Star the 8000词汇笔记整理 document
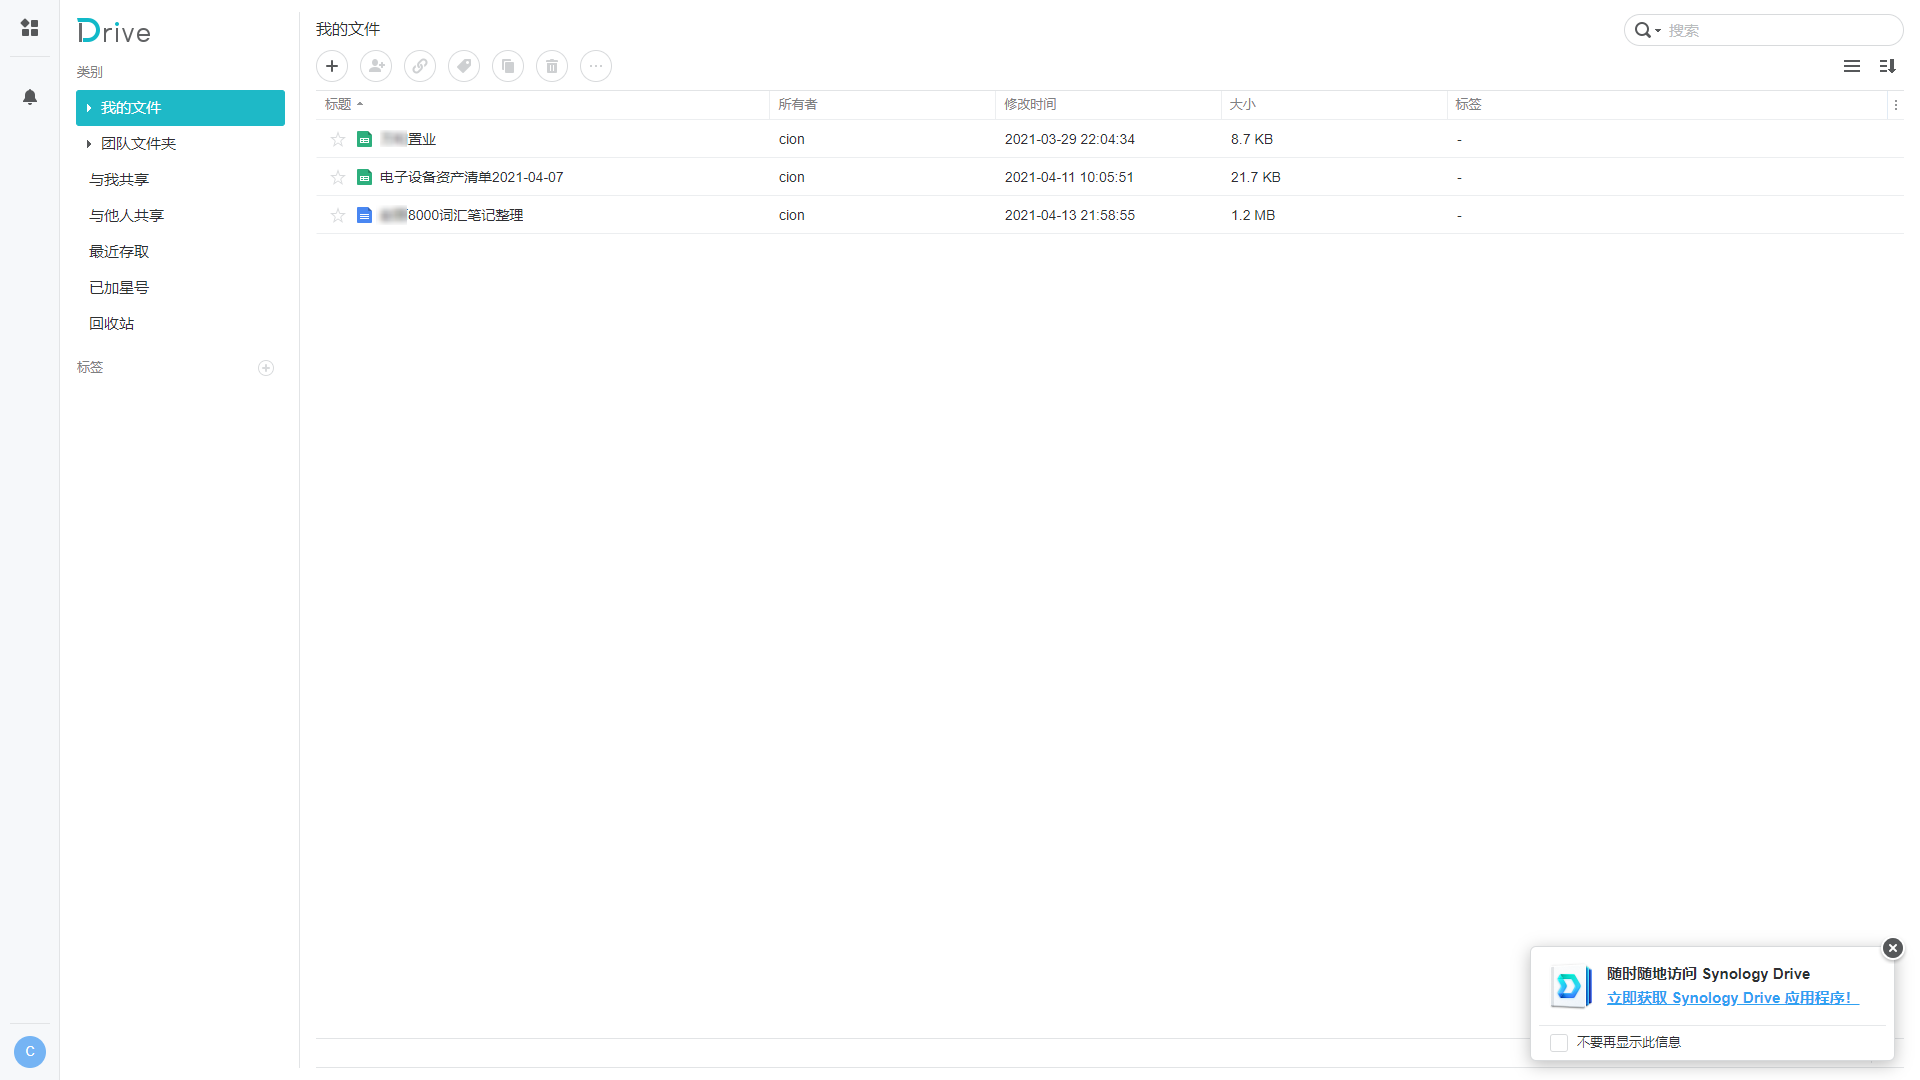Image resolution: width=1920 pixels, height=1080 pixels. tap(338, 216)
